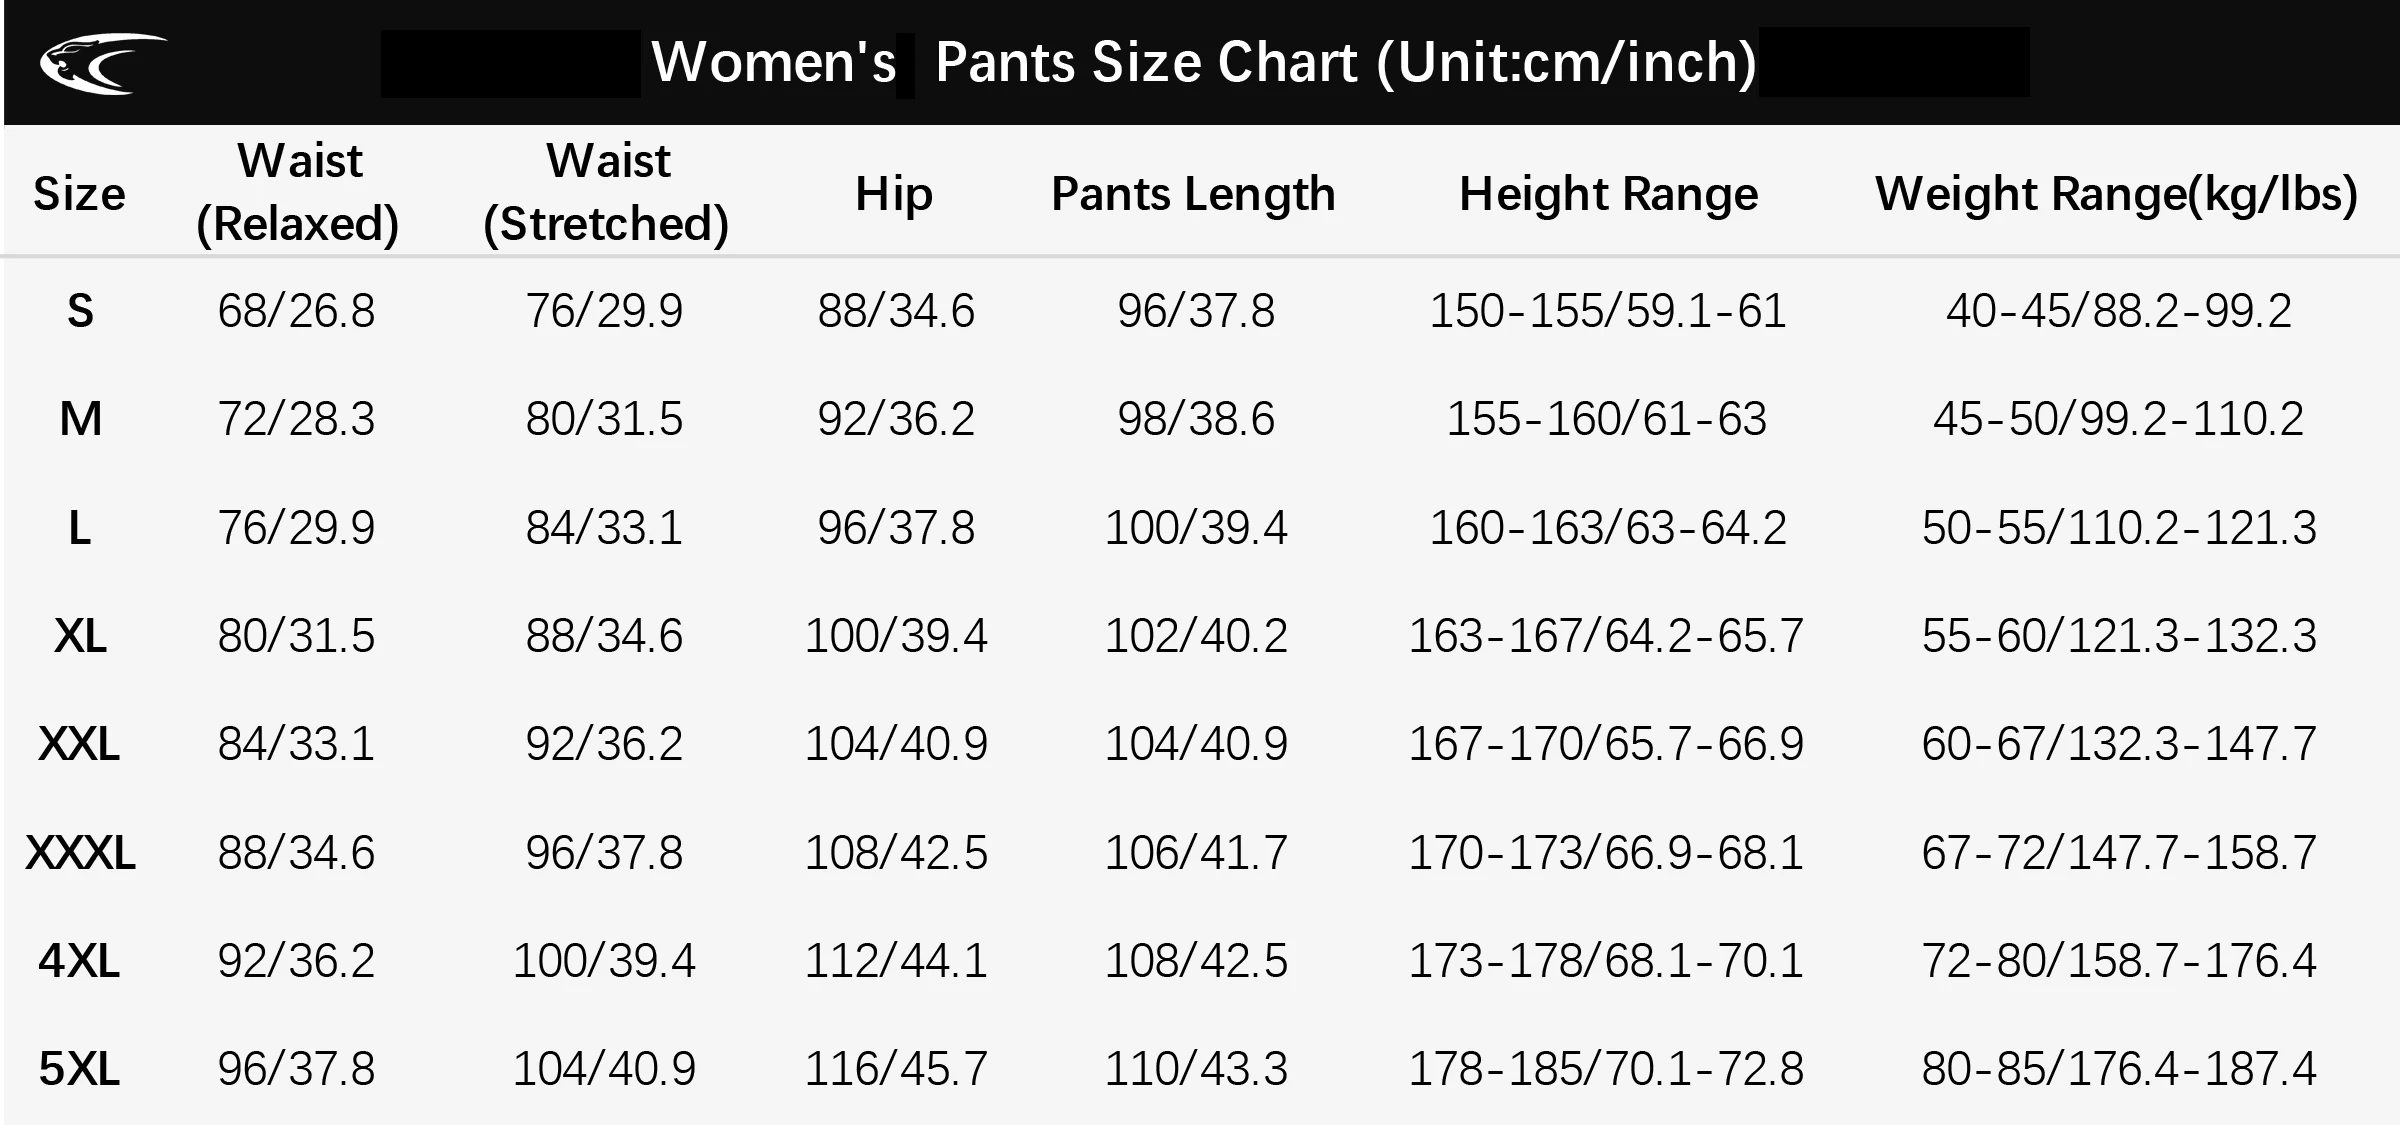This screenshot has width=2400, height=1125.
Task: Click the Height Range column header
Action: tap(1608, 194)
